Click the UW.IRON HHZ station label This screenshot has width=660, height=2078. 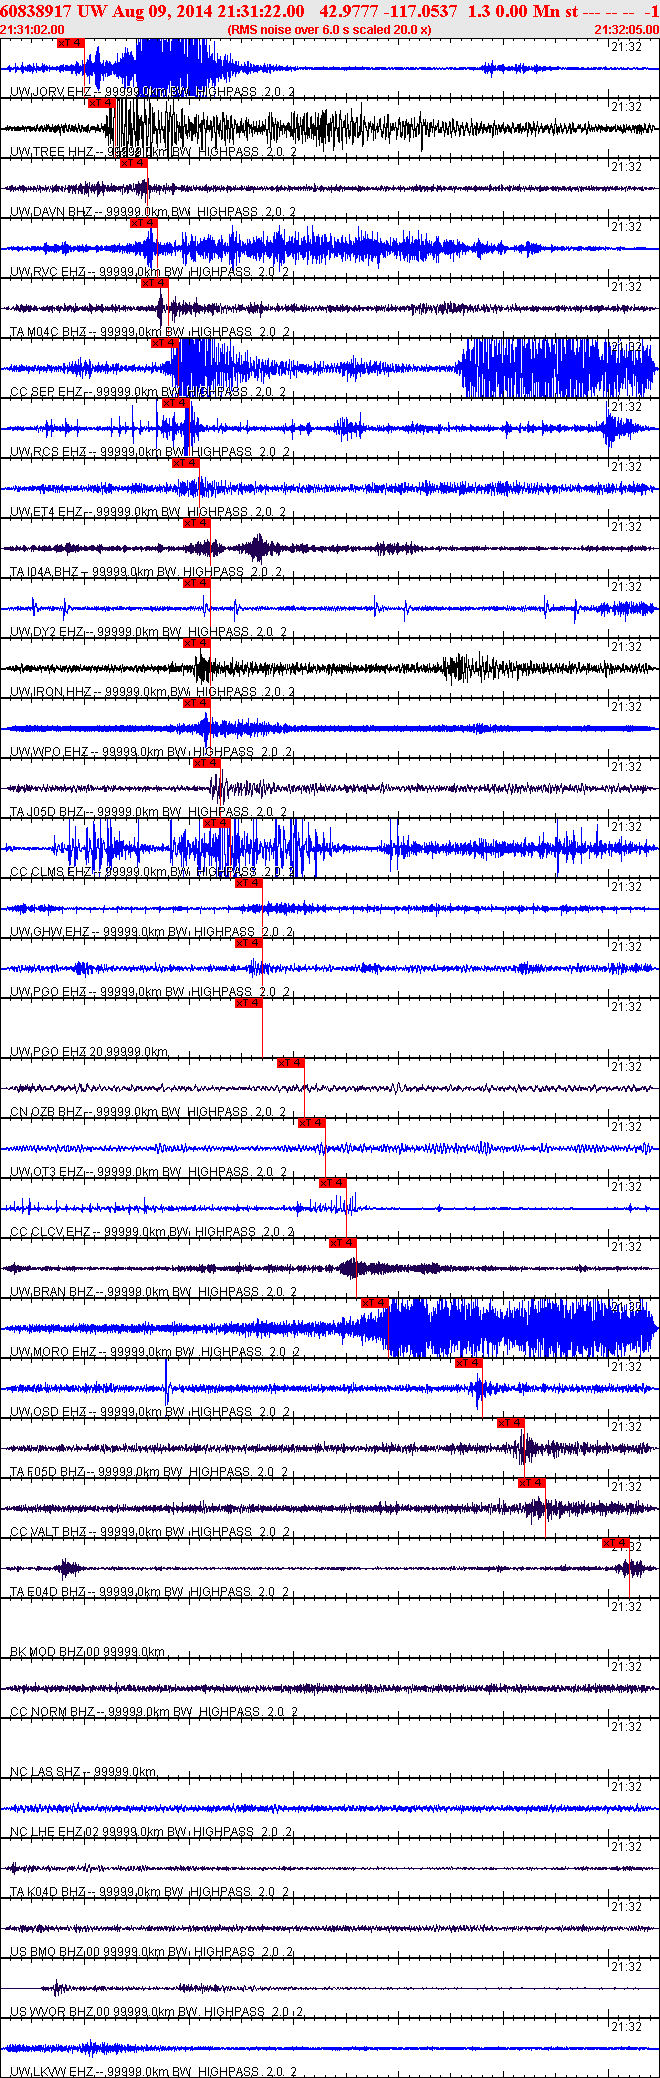click(x=50, y=692)
